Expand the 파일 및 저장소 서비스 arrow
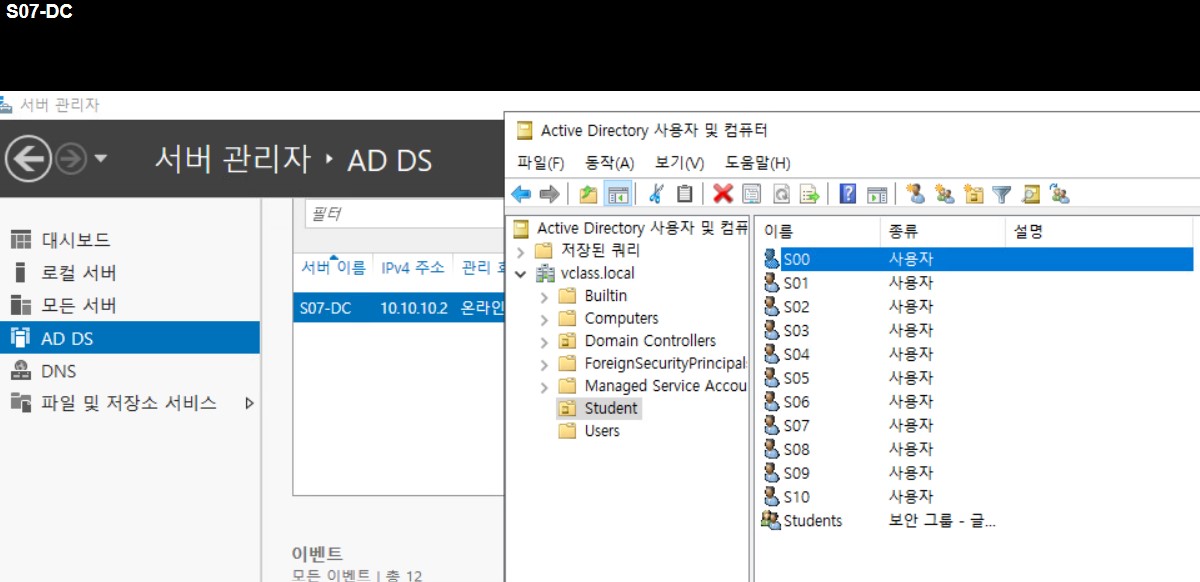This screenshot has height=582, width=1200. [x=249, y=404]
